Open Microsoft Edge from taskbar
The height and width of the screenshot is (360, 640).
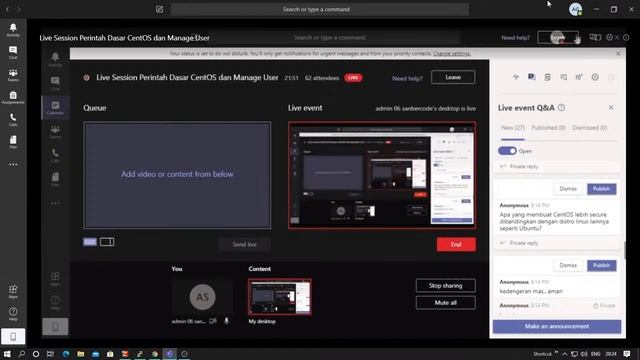click(x=66, y=354)
